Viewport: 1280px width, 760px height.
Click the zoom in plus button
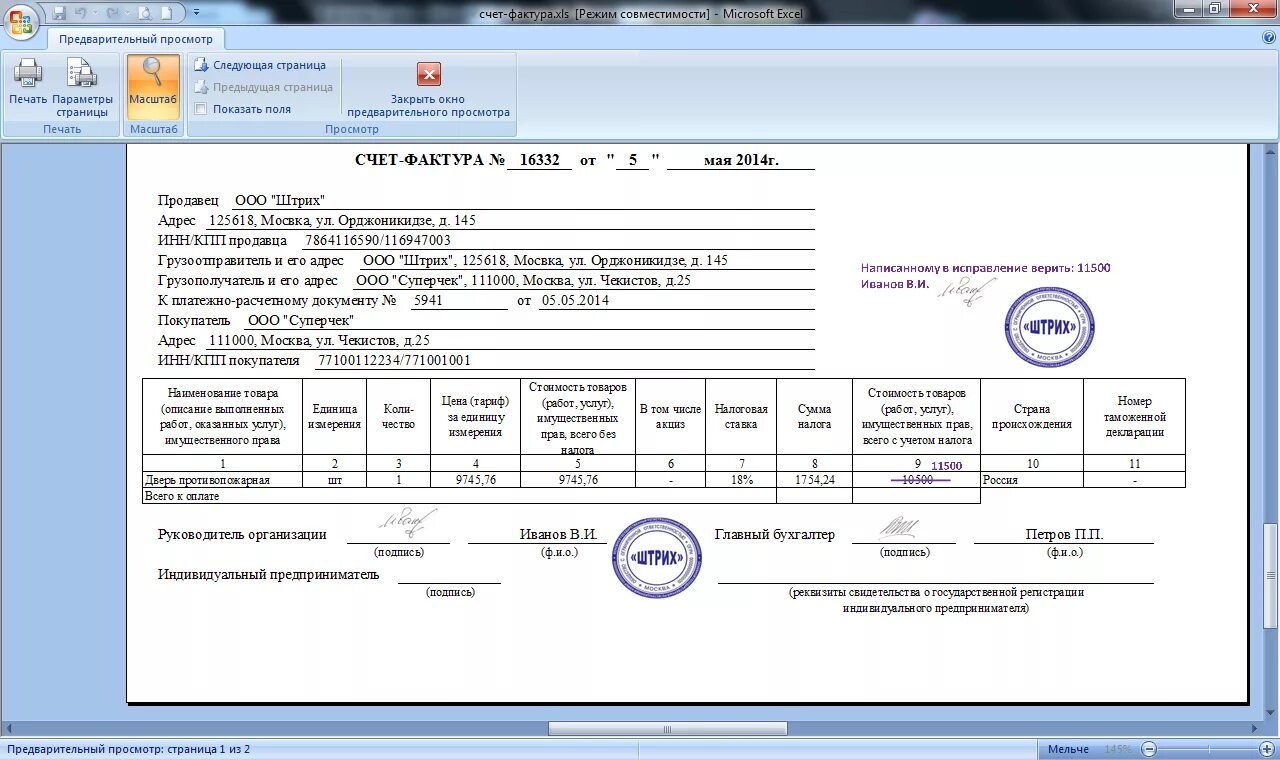pyautogui.click(x=1268, y=749)
